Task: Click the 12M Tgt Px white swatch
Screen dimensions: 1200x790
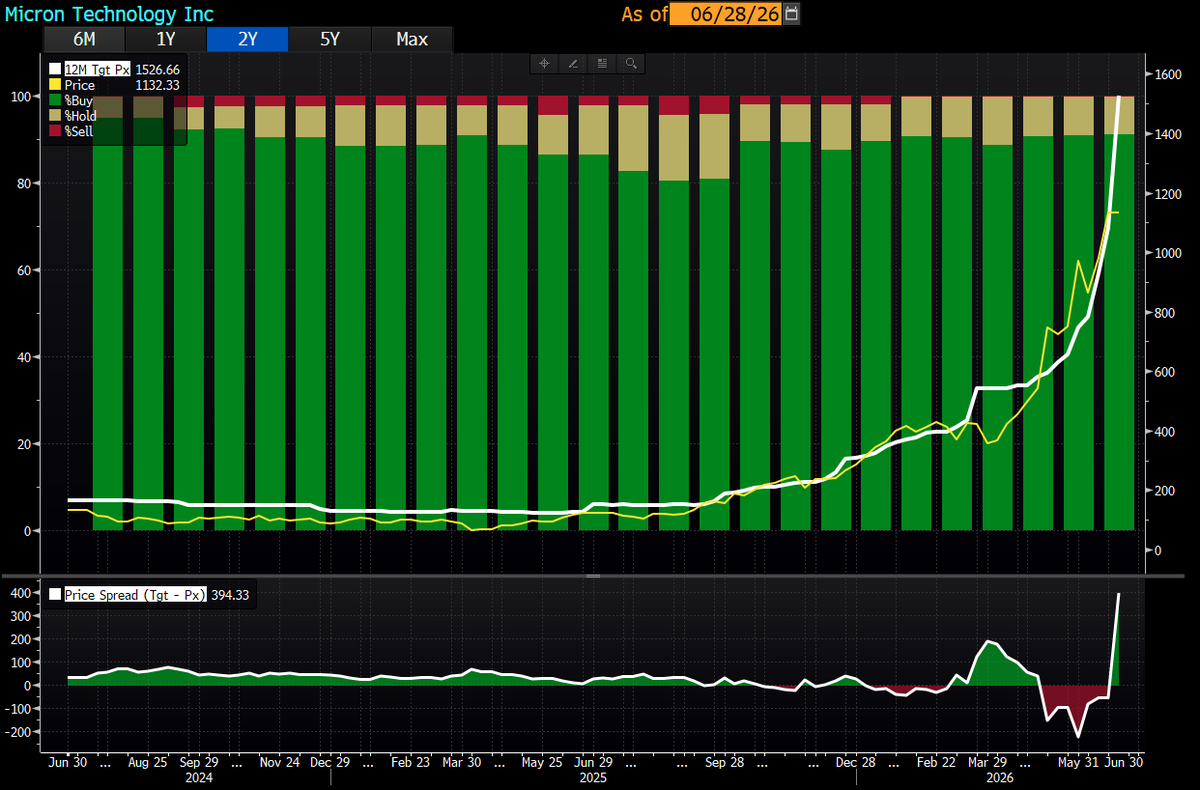Action: click(x=56, y=71)
